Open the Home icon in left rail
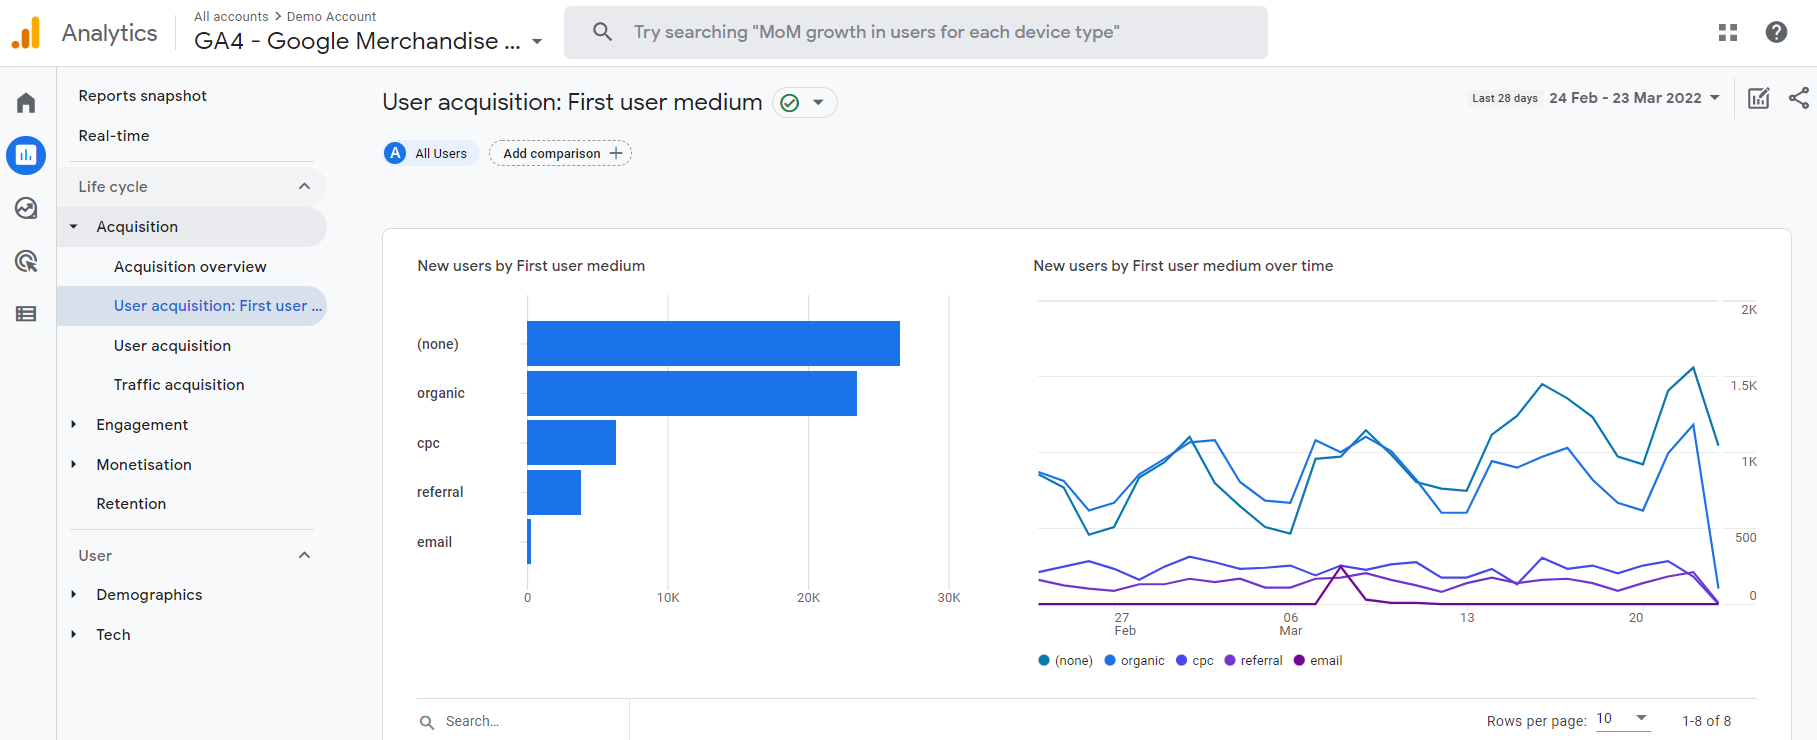Image resolution: width=1817 pixels, height=740 pixels. pos(26,103)
